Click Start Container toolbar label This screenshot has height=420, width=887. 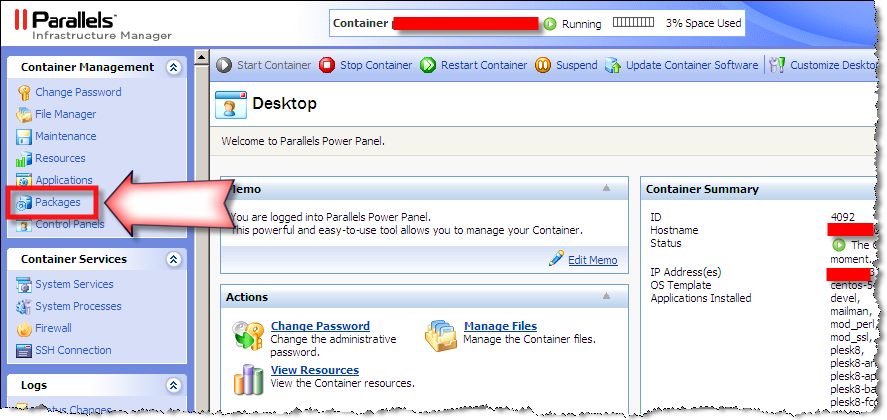point(274,65)
